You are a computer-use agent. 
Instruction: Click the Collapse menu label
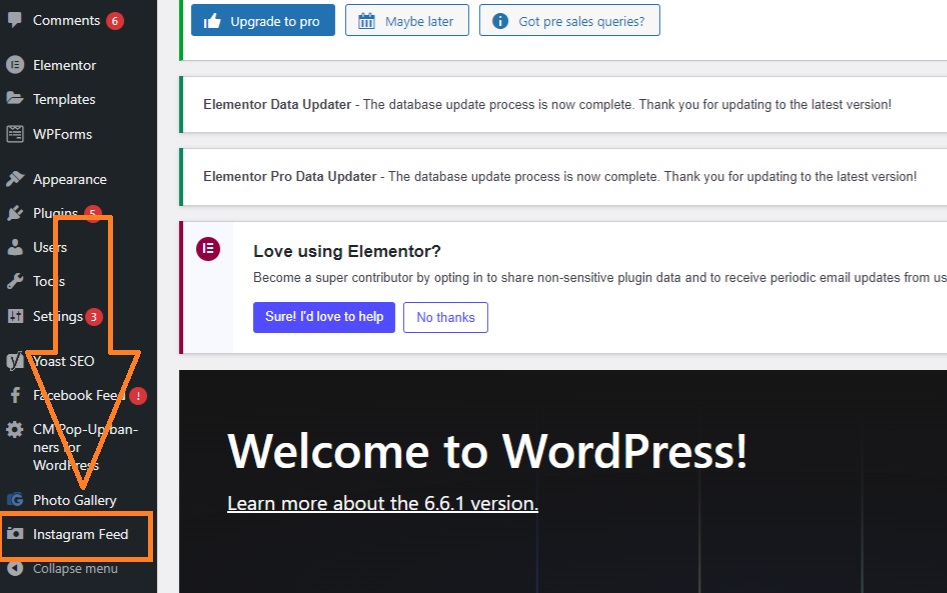(75, 568)
